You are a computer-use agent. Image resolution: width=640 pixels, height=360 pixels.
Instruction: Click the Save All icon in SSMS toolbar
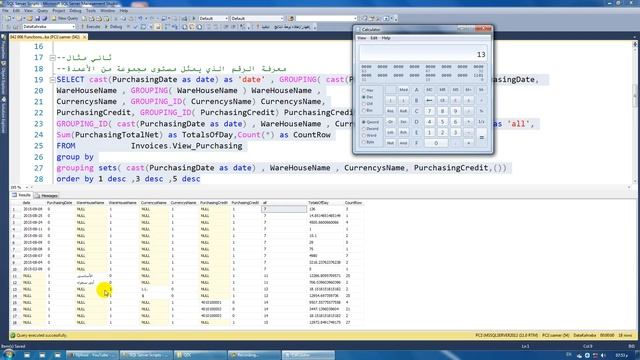[44, 18]
